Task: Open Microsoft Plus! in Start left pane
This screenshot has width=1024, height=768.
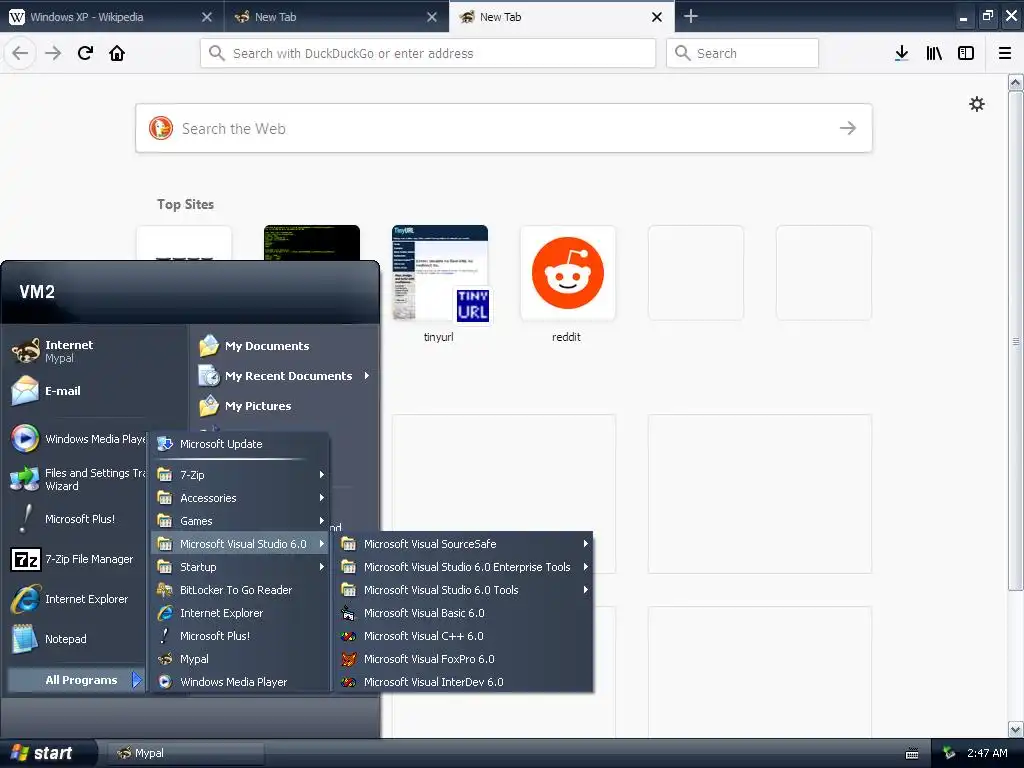Action: (76, 519)
